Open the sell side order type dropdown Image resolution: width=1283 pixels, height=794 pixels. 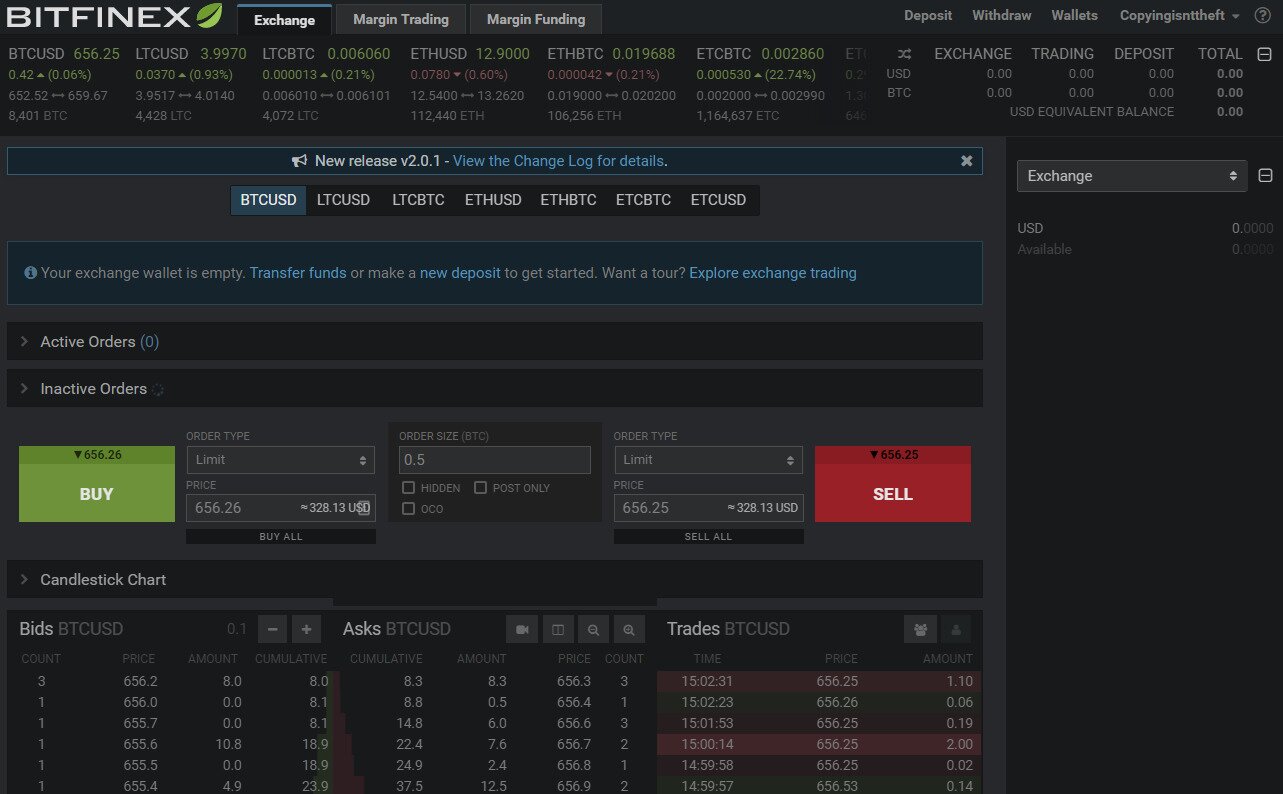point(708,460)
